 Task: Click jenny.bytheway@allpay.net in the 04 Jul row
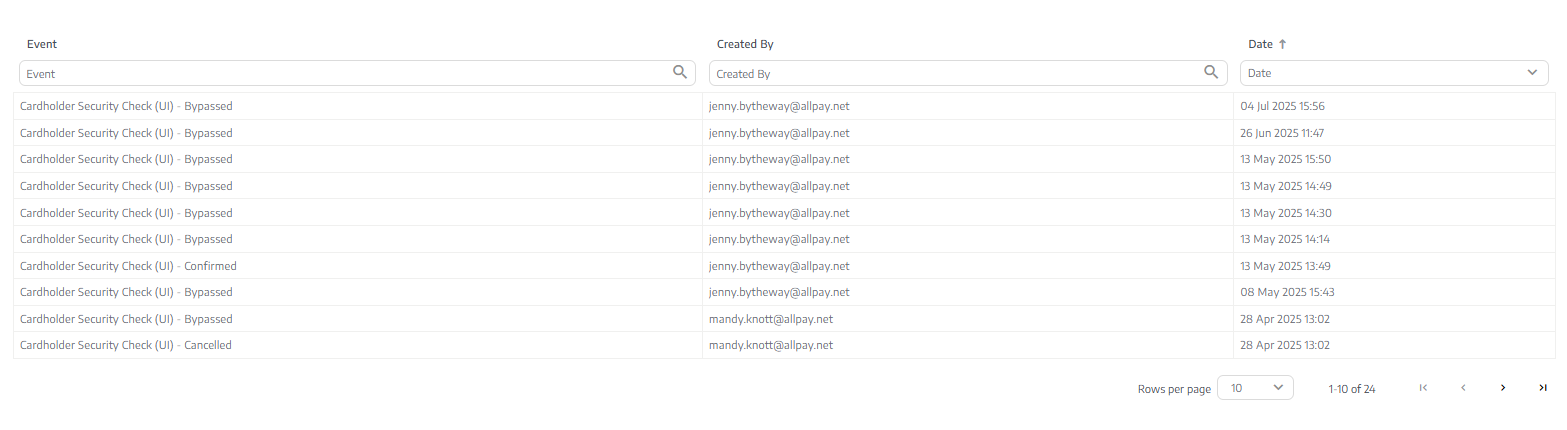[779, 106]
